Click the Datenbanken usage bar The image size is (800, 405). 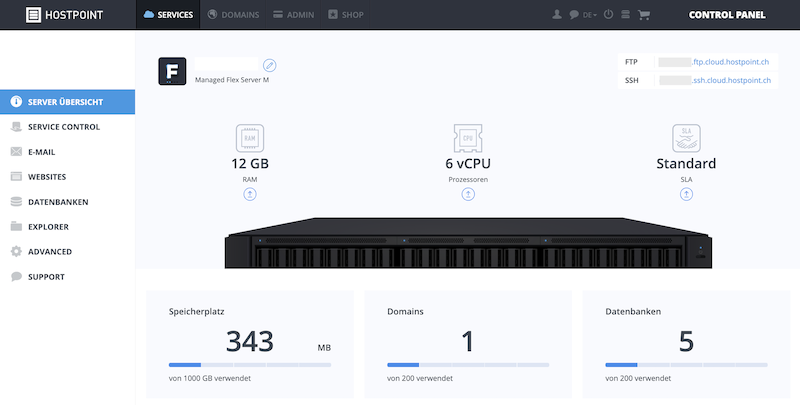(x=686, y=365)
